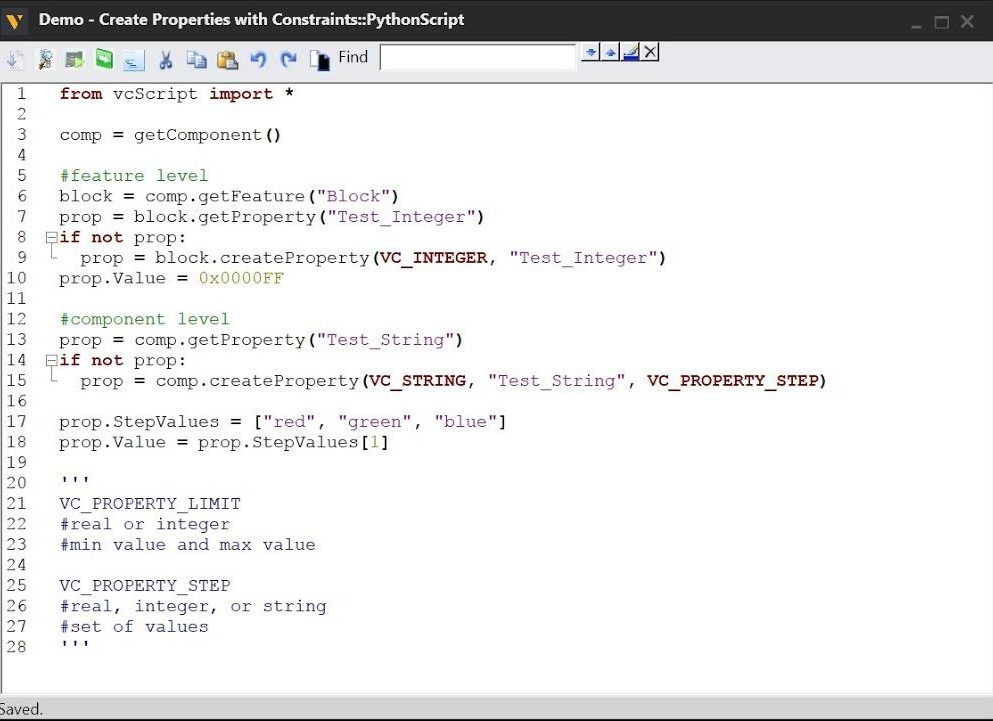This screenshot has width=993, height=721.
Task: Find previous match using up-arrow icon
Action: pyautogui.click(x=610, y=52)
